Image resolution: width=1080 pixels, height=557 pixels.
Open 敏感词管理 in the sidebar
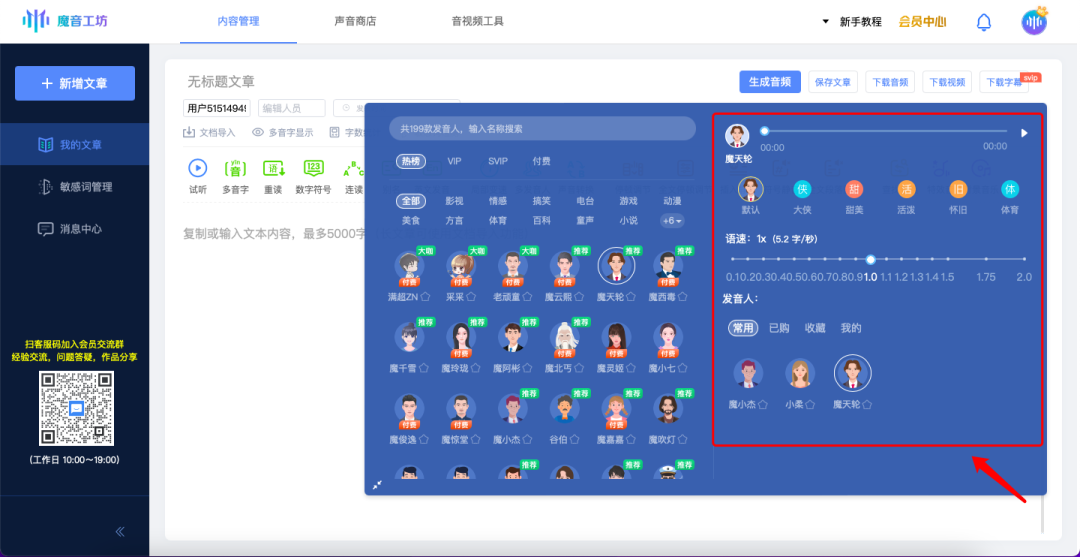point(75,187)
